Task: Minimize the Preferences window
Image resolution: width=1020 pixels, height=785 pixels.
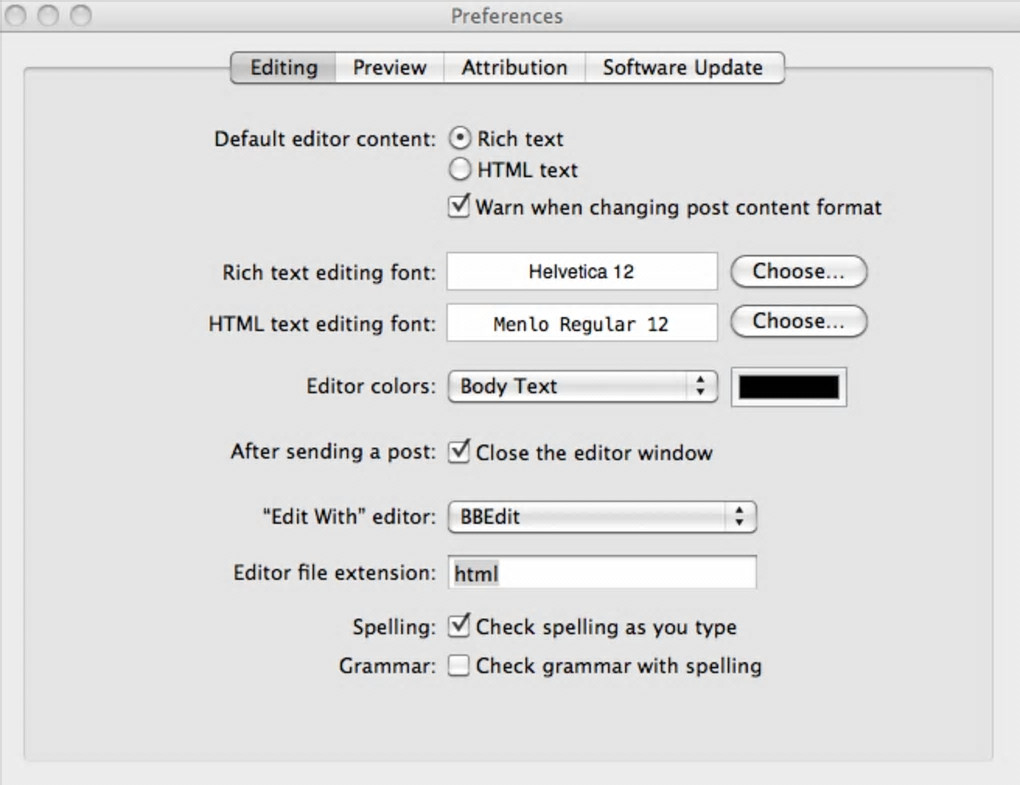Action: pyautogui.click(x=48, y=16)
